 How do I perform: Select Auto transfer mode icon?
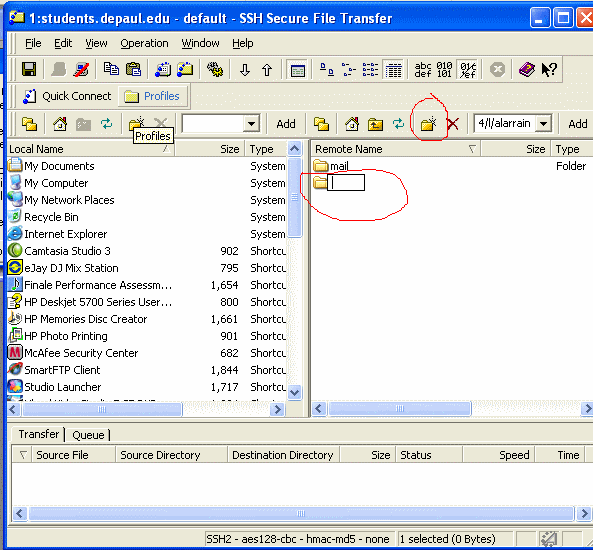click(x=468, y=70)
